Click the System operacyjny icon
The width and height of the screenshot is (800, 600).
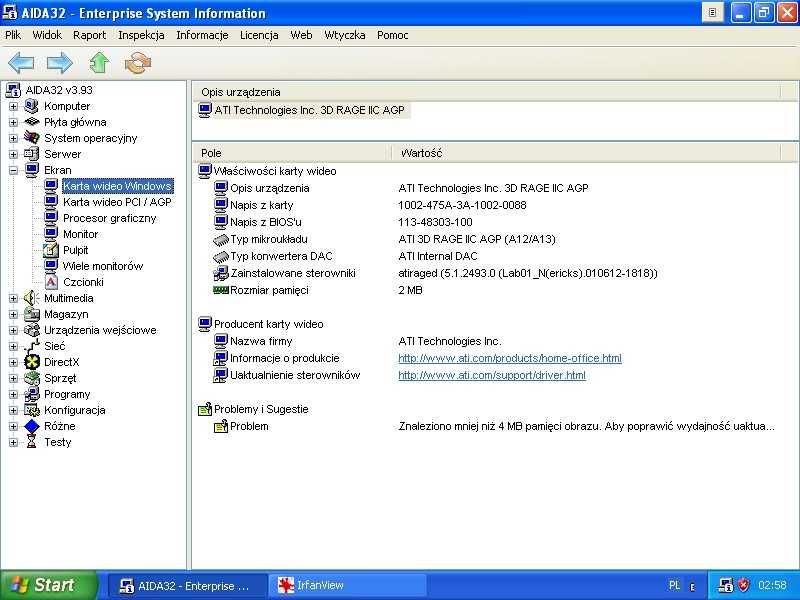click(x=32, y=138)
